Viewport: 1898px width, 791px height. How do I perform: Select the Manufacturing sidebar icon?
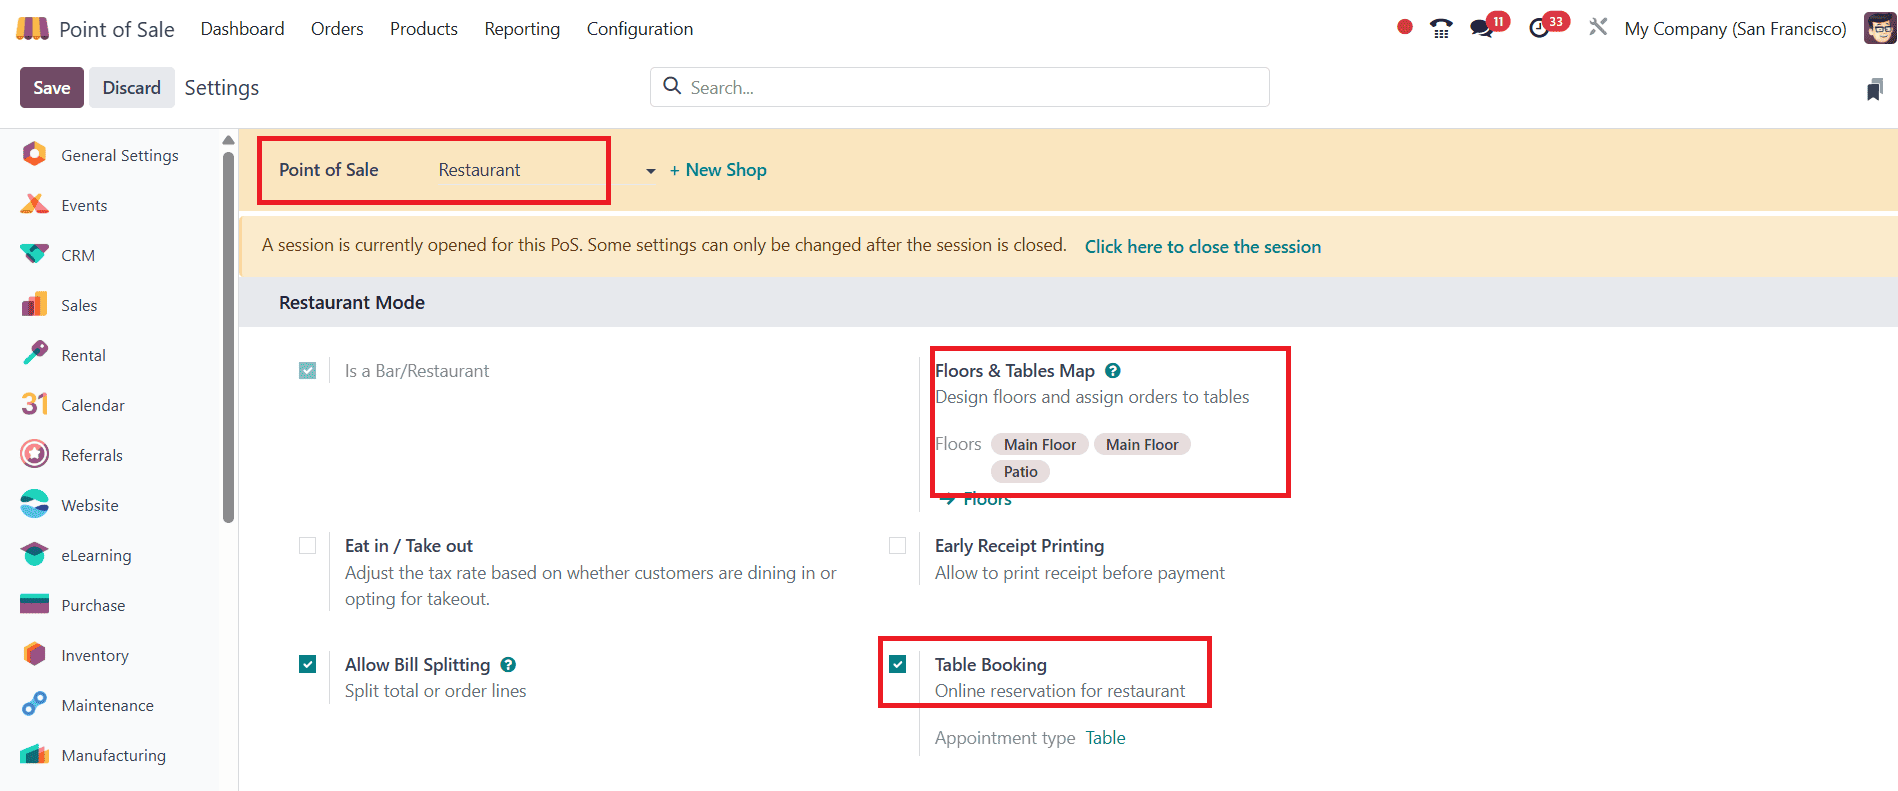tap(35, 754)
